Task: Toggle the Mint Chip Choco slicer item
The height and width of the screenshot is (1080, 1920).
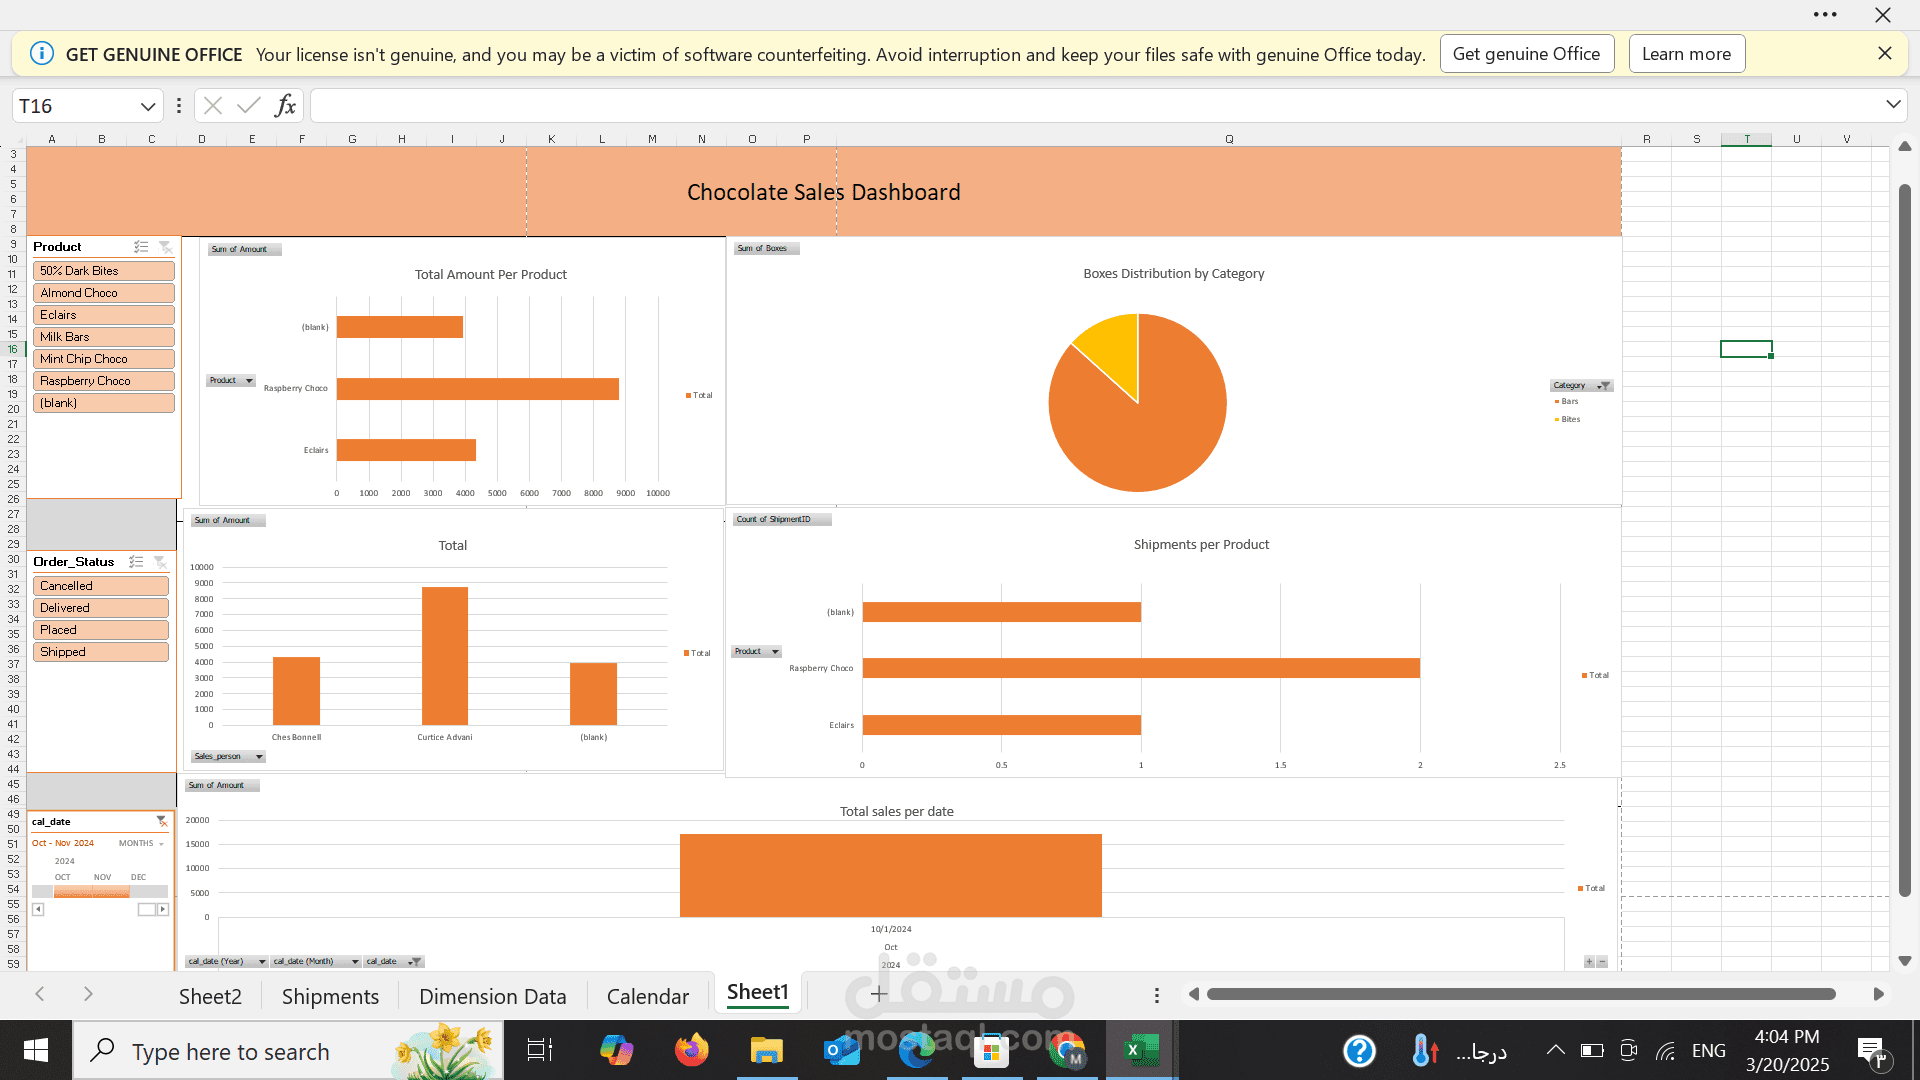Action: (104, 359)
